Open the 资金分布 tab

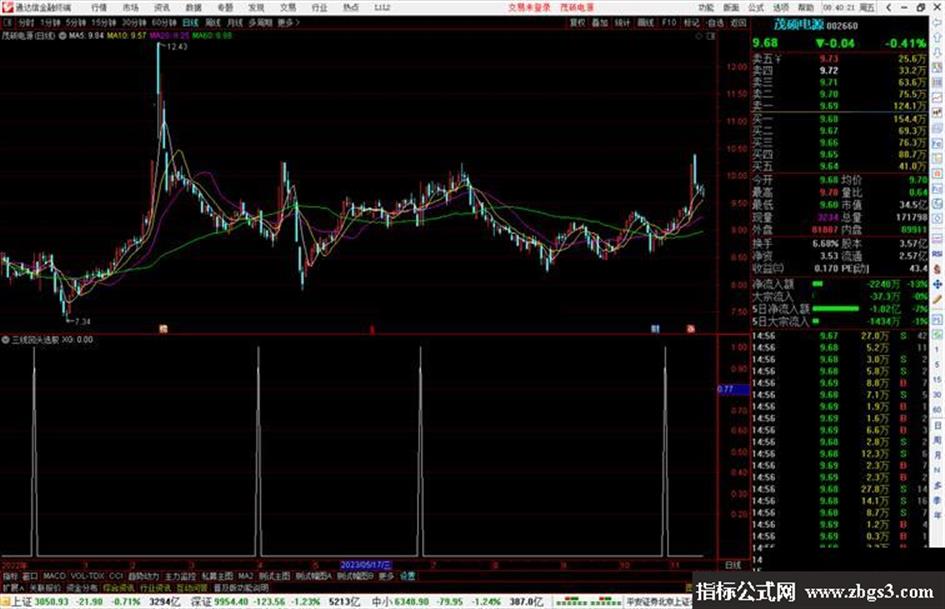point(81,587)
